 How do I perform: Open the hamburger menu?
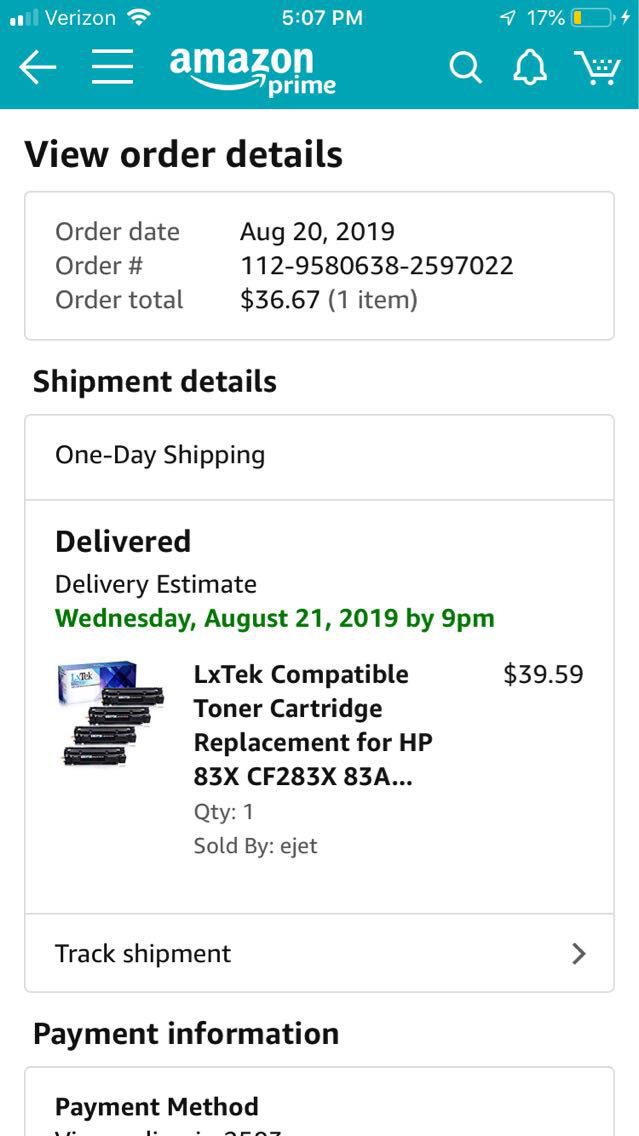point(113,68)
